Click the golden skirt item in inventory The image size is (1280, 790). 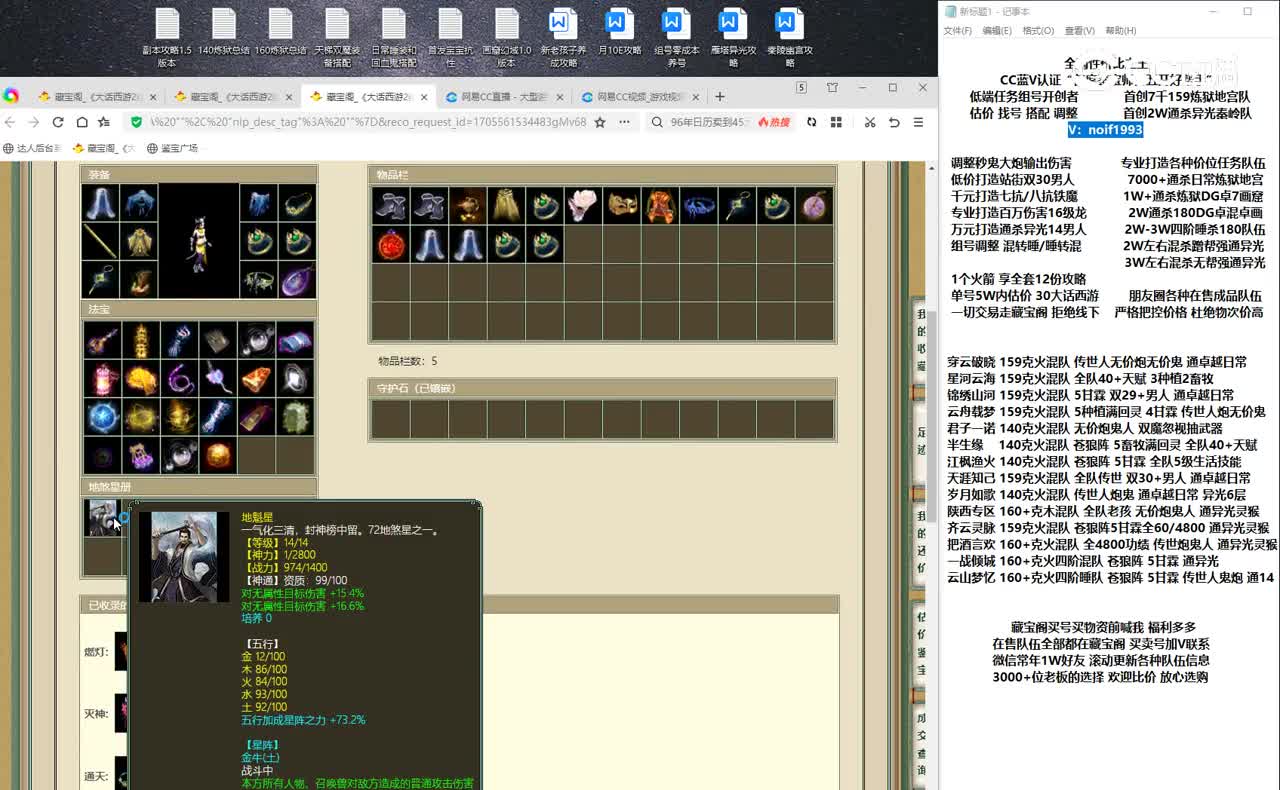click(506, 205)
